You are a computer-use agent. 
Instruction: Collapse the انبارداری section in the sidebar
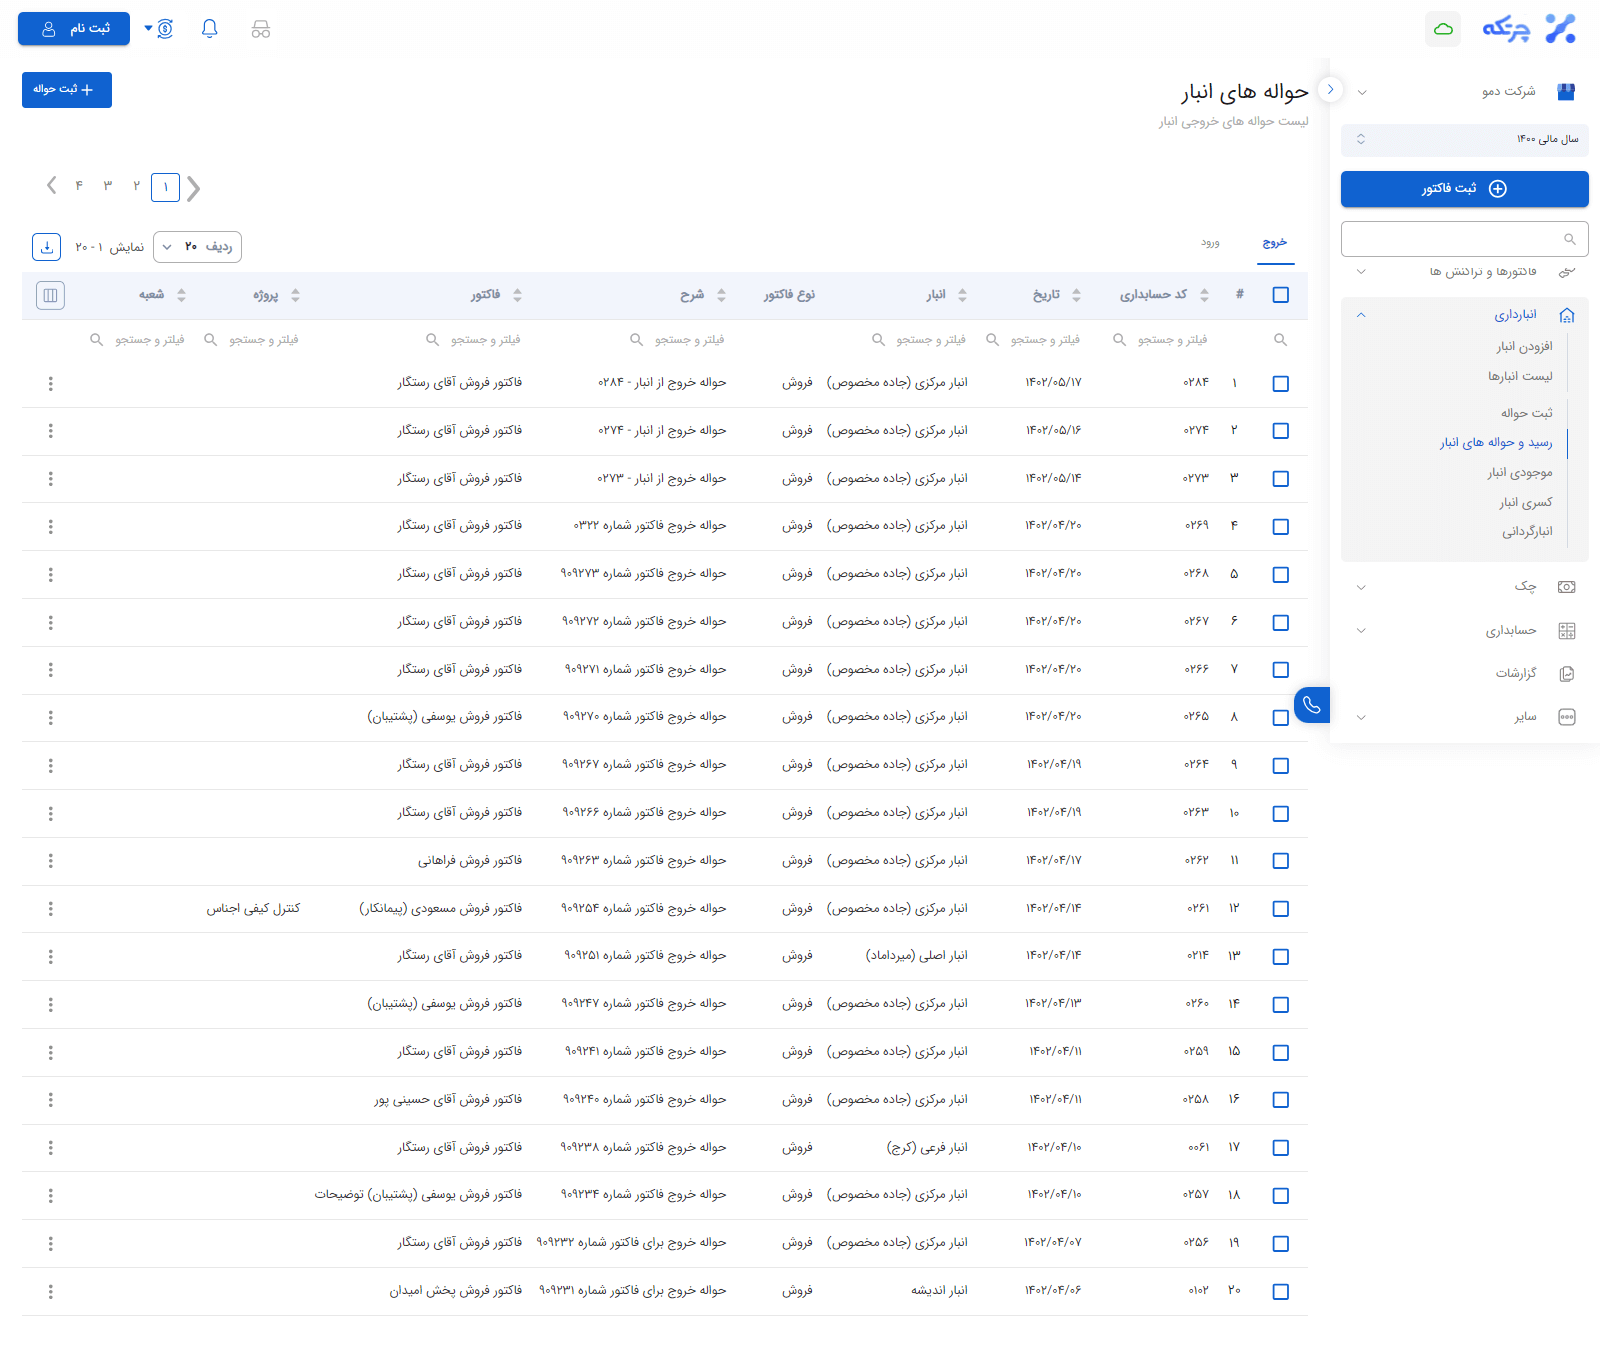click(x=1361, y=314)
